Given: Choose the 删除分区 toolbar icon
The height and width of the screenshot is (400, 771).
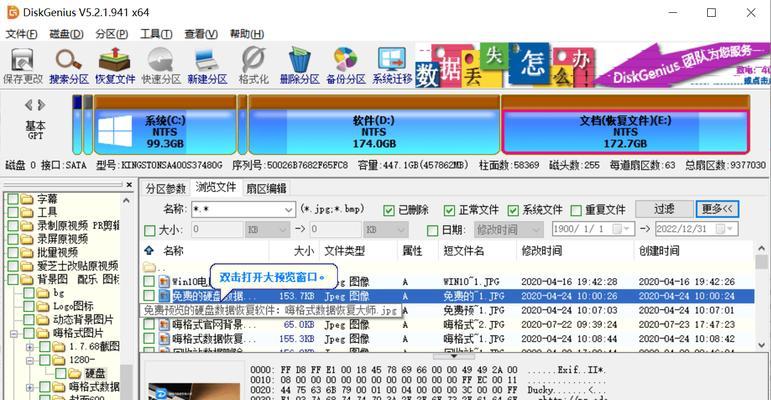Looking at the screenshot, I should click(299, 65).
